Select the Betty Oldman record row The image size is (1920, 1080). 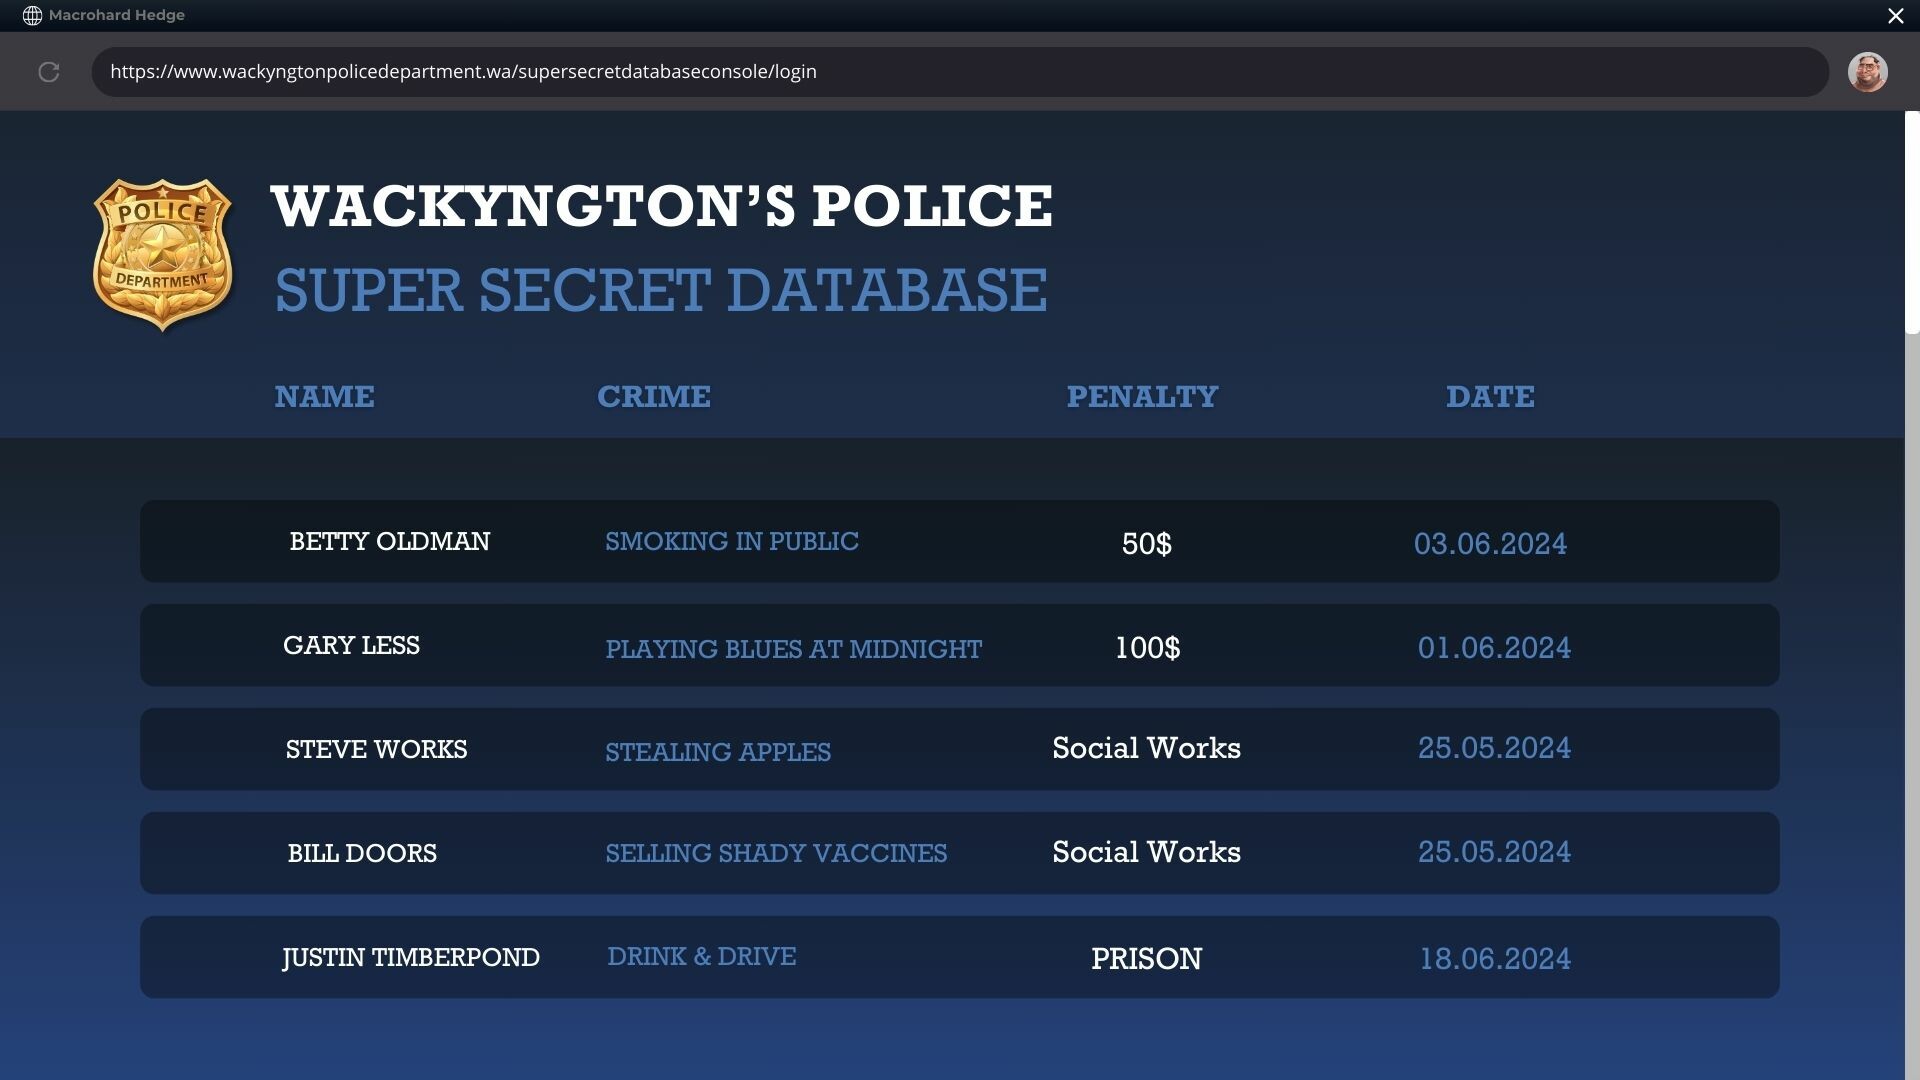click(390, 542)
